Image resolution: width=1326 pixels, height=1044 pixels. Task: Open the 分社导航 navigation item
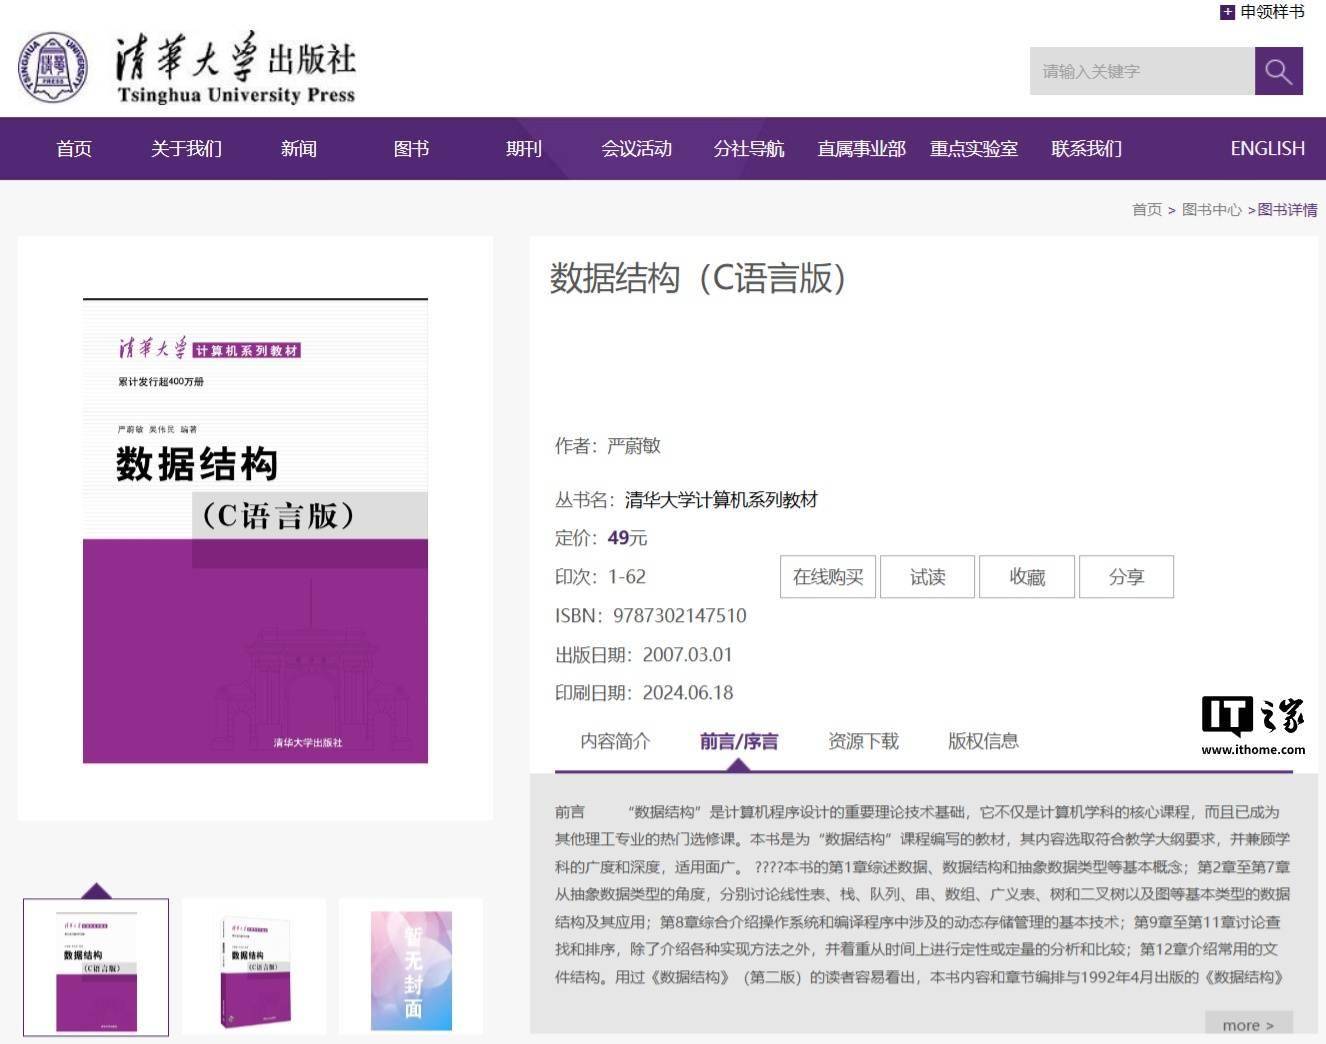[x=749, y=148]
